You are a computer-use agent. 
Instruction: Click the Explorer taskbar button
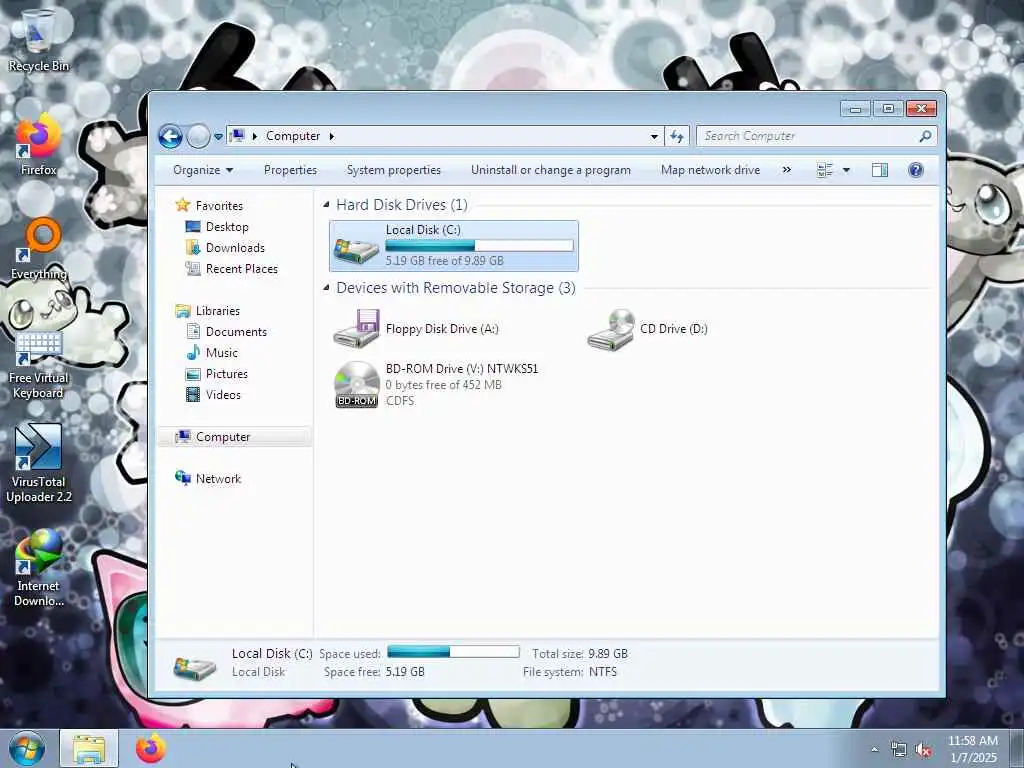pos(89,748)
